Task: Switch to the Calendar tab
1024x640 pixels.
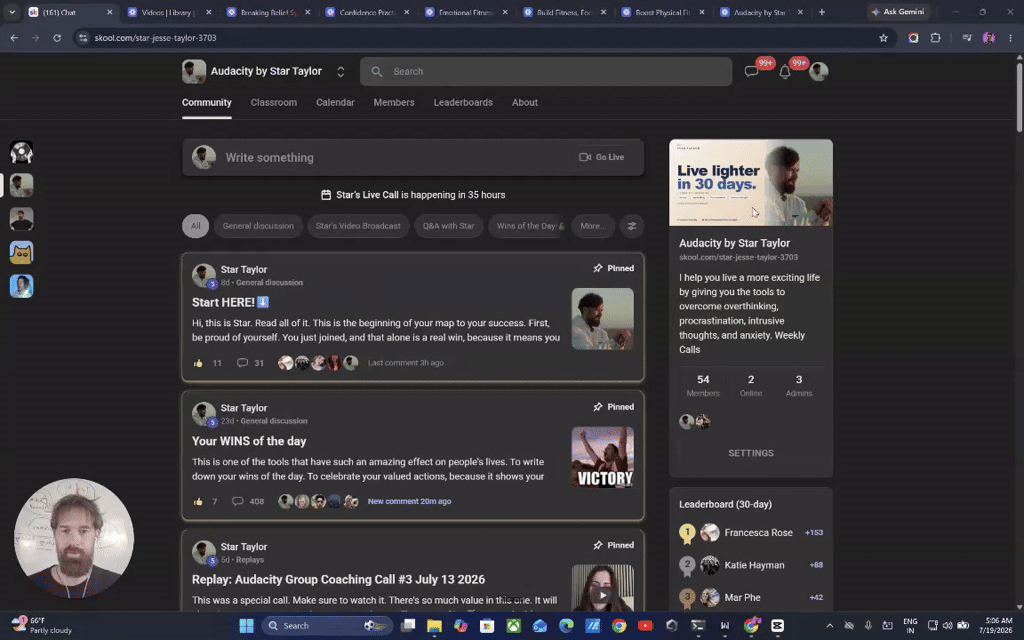Action: pyautogui.click(x=335, y=103)
